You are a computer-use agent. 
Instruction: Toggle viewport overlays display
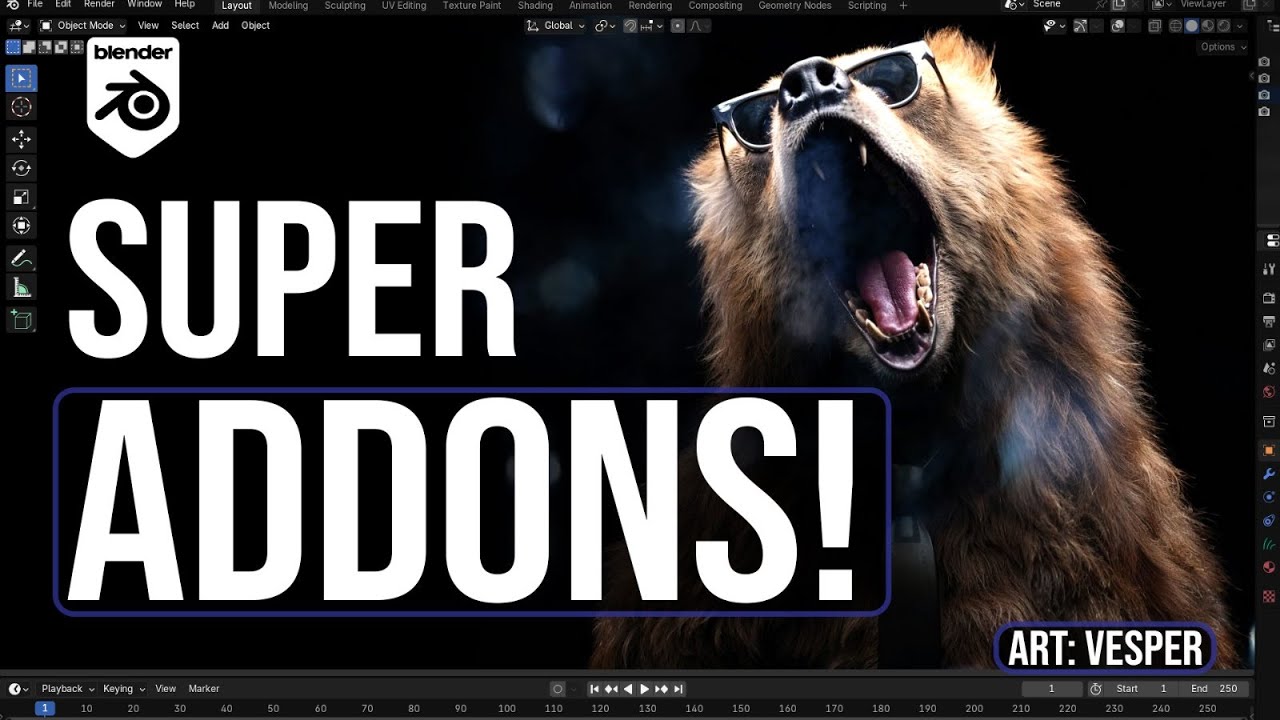1119,26
